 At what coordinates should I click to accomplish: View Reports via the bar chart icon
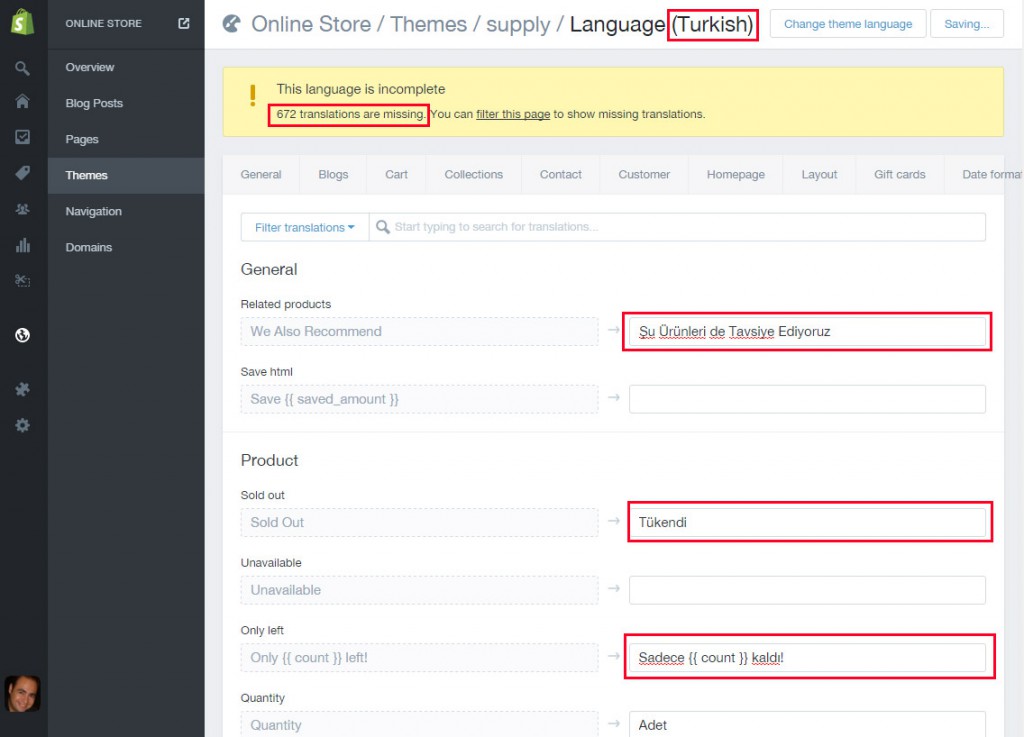(22, 246)
